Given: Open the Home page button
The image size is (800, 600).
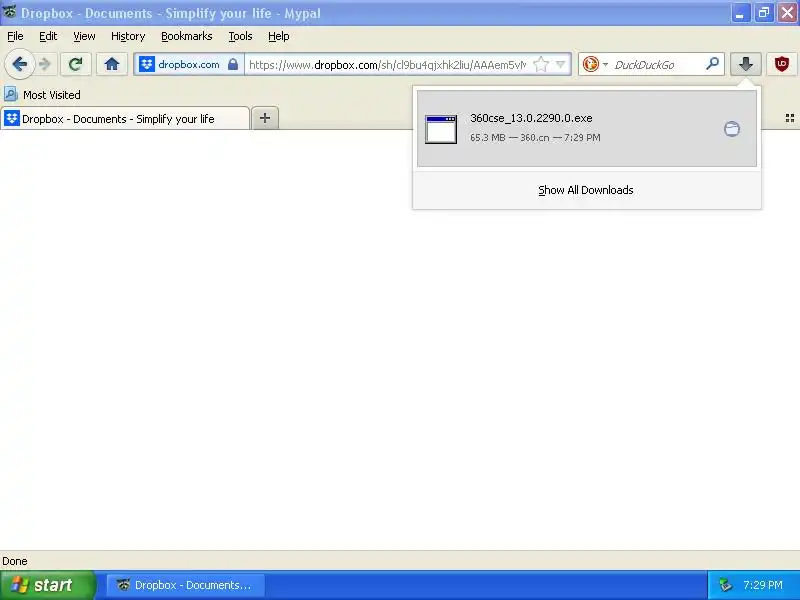Looking at the screenshot, I should click(x=112, y=64).
